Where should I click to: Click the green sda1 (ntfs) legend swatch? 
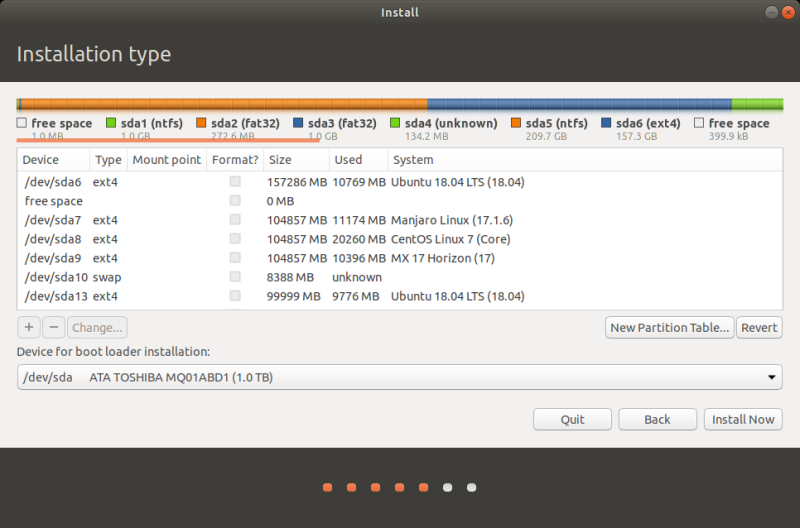[x=111, y=123]
